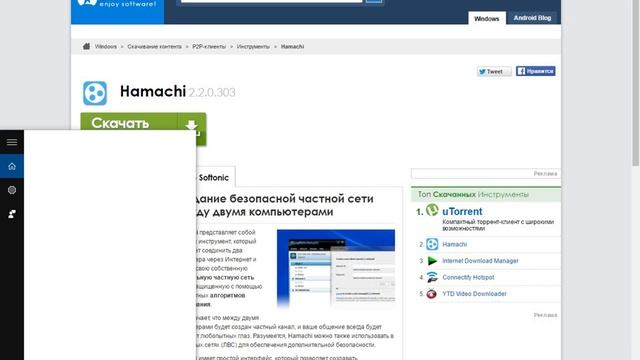Click the Реклама label below top list

pyautogui.click(x=545, y=315)
